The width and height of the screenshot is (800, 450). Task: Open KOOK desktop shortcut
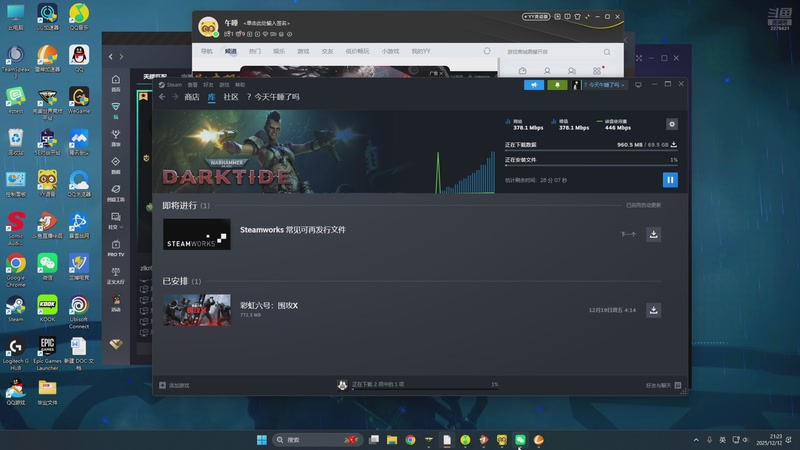click(47, 309)
